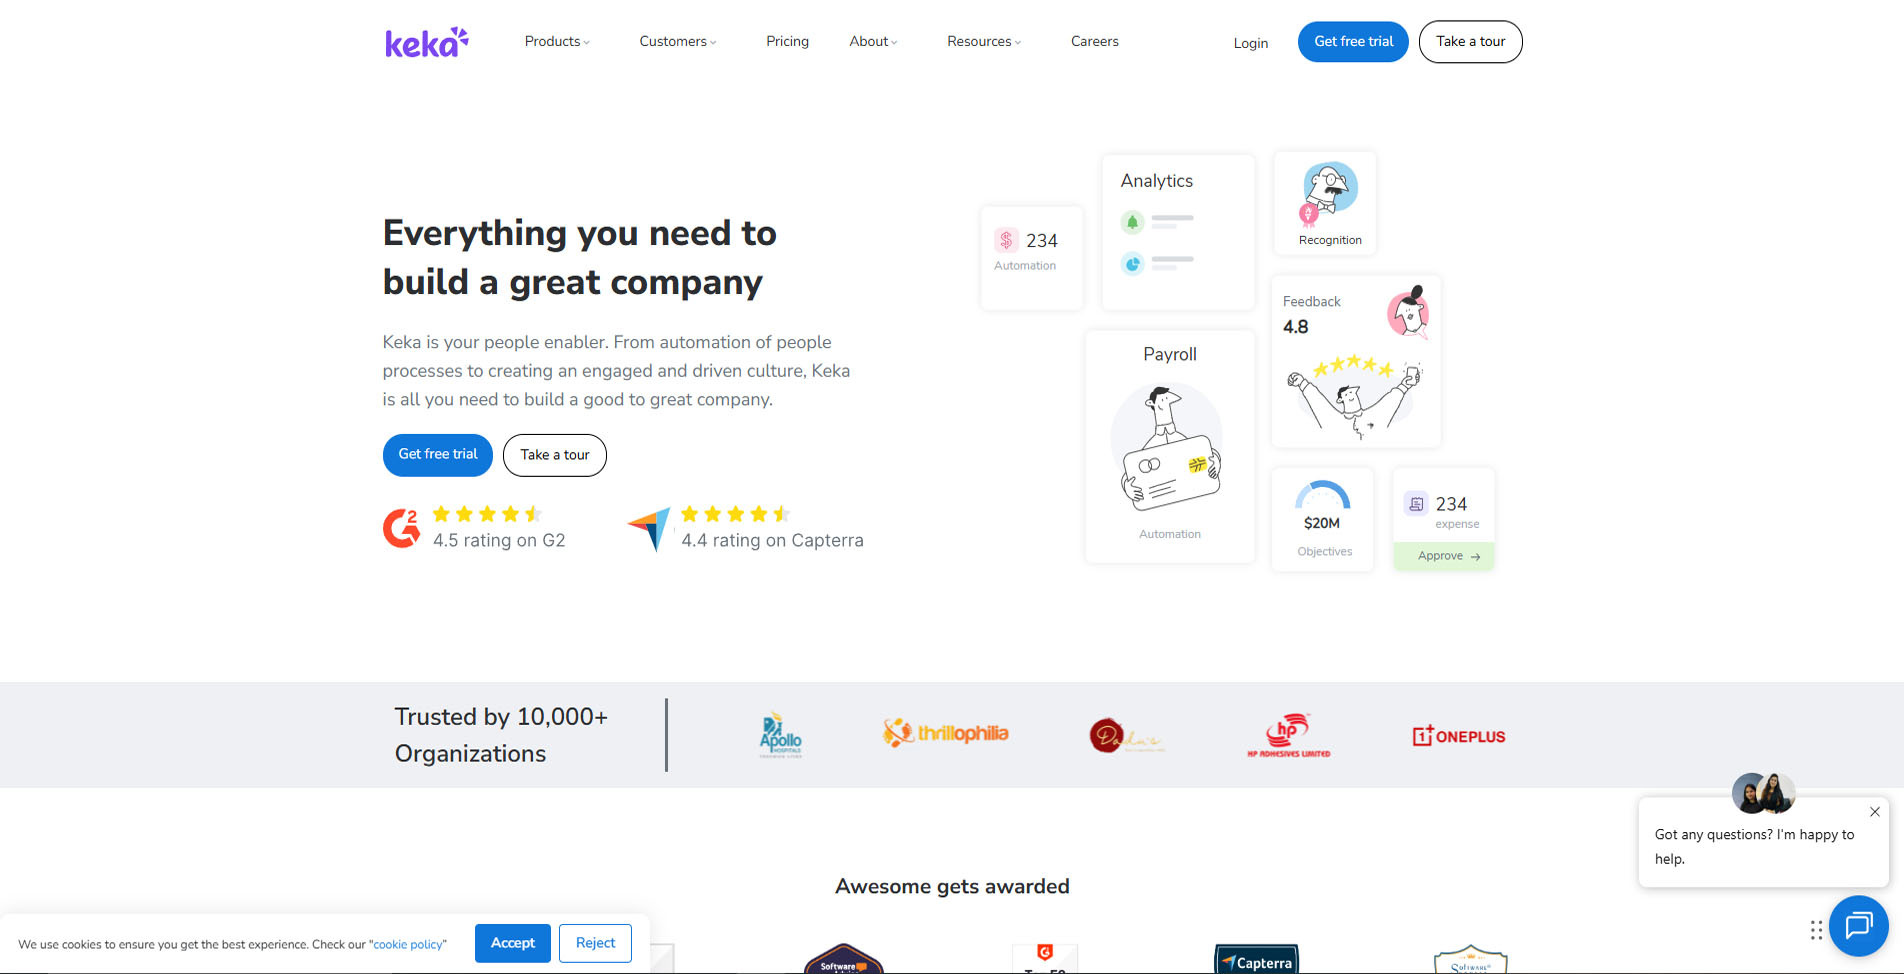This screenshot has height=974, width=1904.
Task: Expand the Customers dropdown menu
Action: click(x=677, y=42)
